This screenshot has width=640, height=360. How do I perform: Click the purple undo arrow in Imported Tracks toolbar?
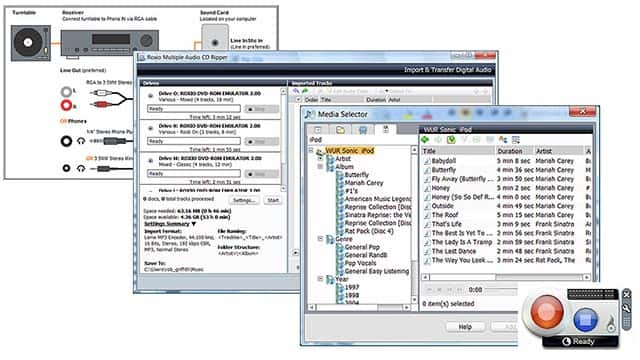click(x=296, y=91)
